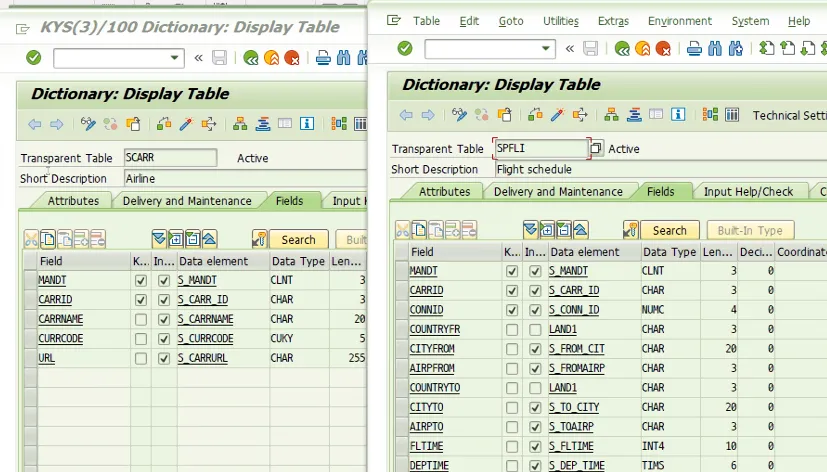Click the red Cancel icon in SCARR window
The width and height of the screenshot is (827, 472).
coord(292,58)
